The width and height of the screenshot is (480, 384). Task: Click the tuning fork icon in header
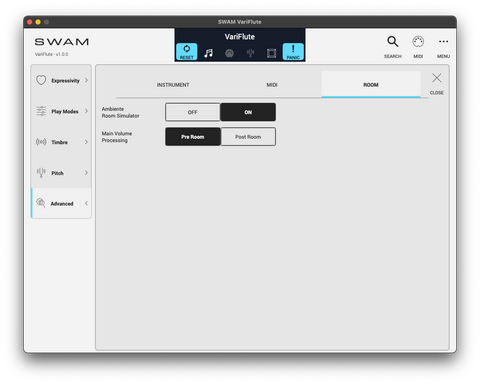point(250,53)
